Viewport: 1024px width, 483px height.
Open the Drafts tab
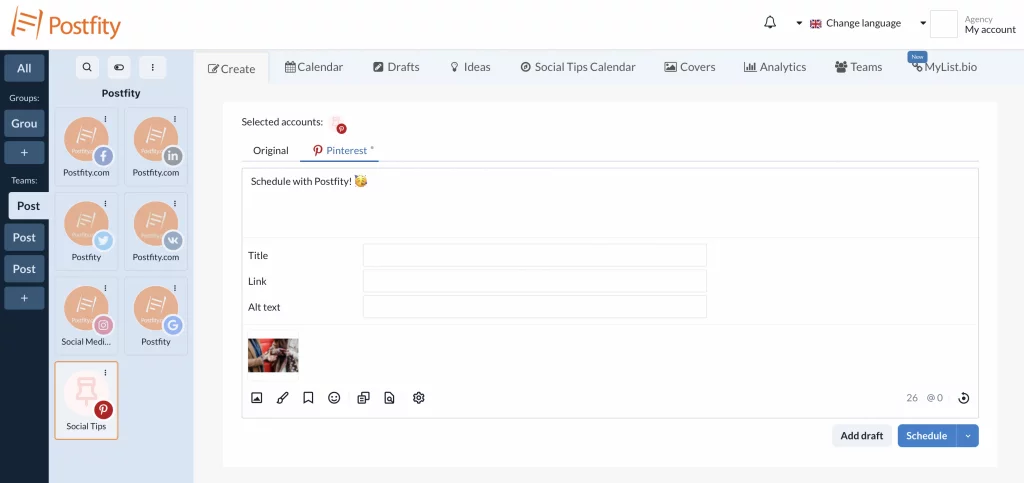click(x=396, y=67)
